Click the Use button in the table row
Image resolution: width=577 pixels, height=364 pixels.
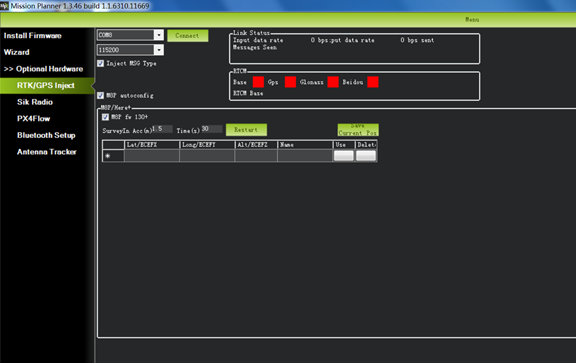pyautogui.click(x=344, y=156)
